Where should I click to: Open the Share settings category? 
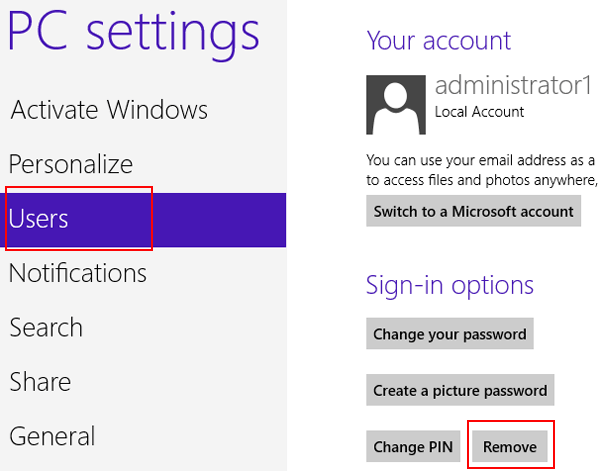(x=40, y=381)
